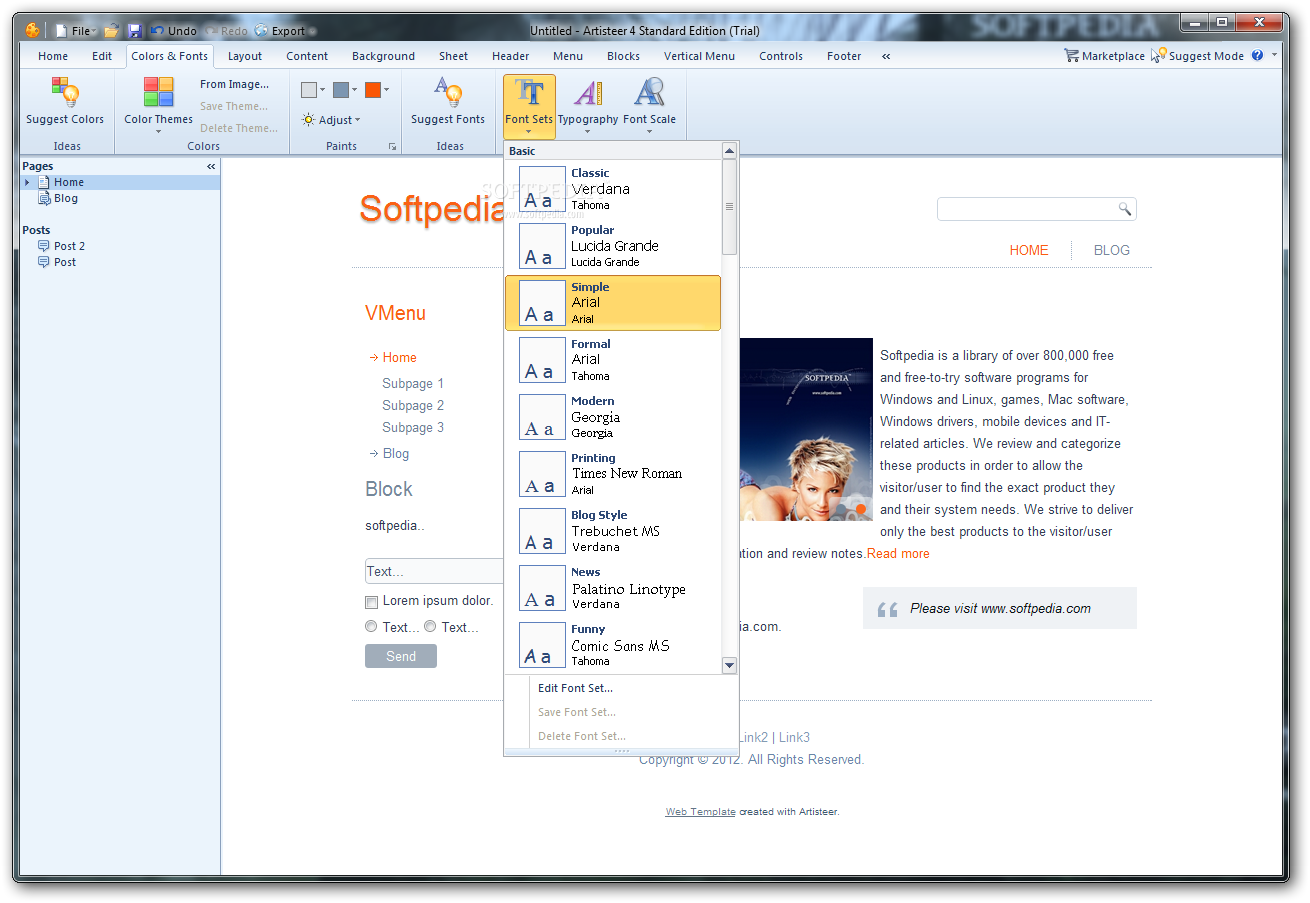
Task: Click the orange paint color swatch
Action: (373, 90)
